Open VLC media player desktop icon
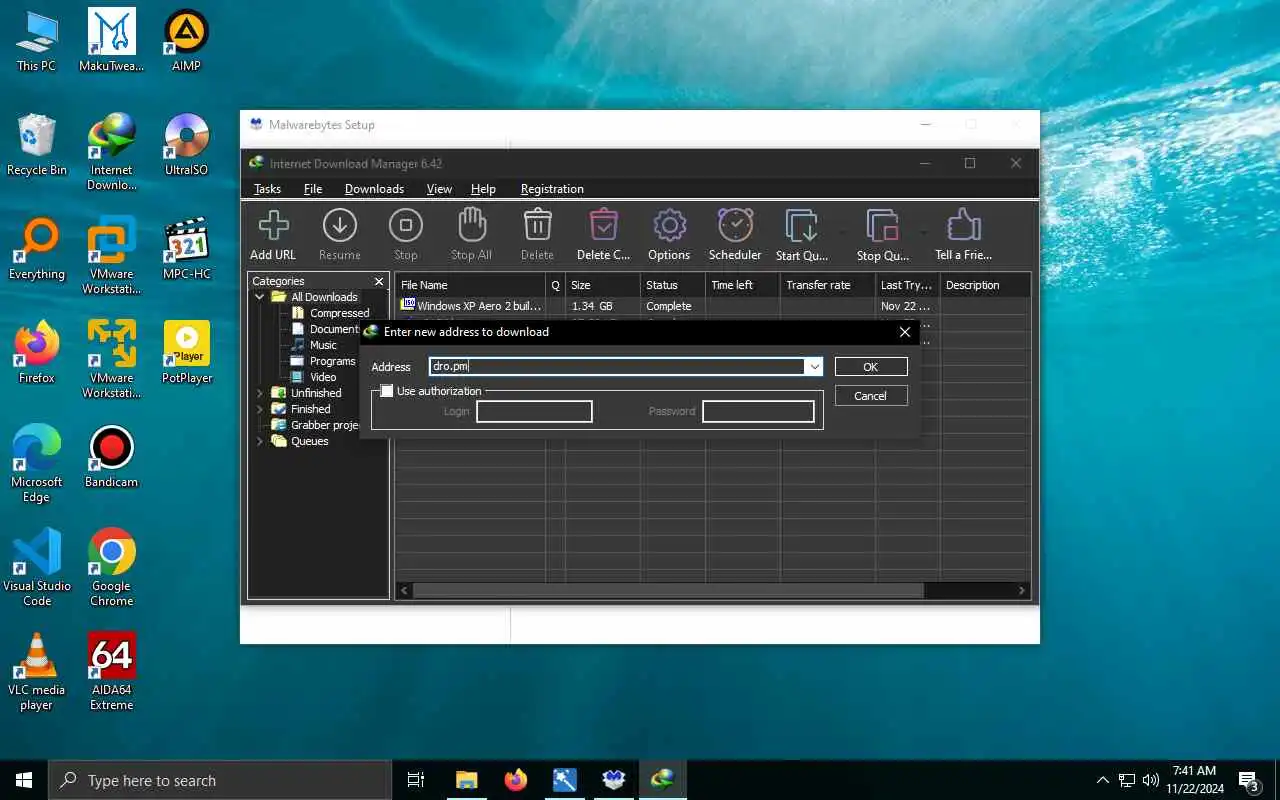 tap(37, 671)
